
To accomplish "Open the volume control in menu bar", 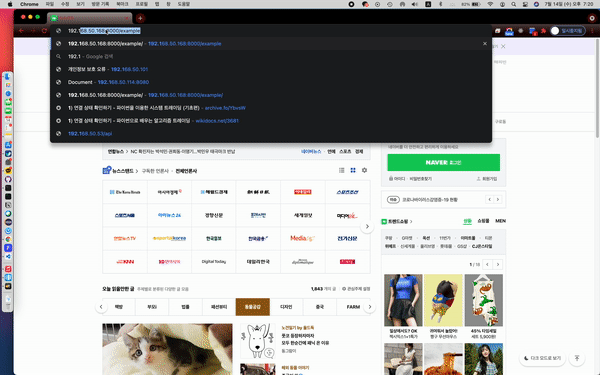I will [x=415, y=4].
